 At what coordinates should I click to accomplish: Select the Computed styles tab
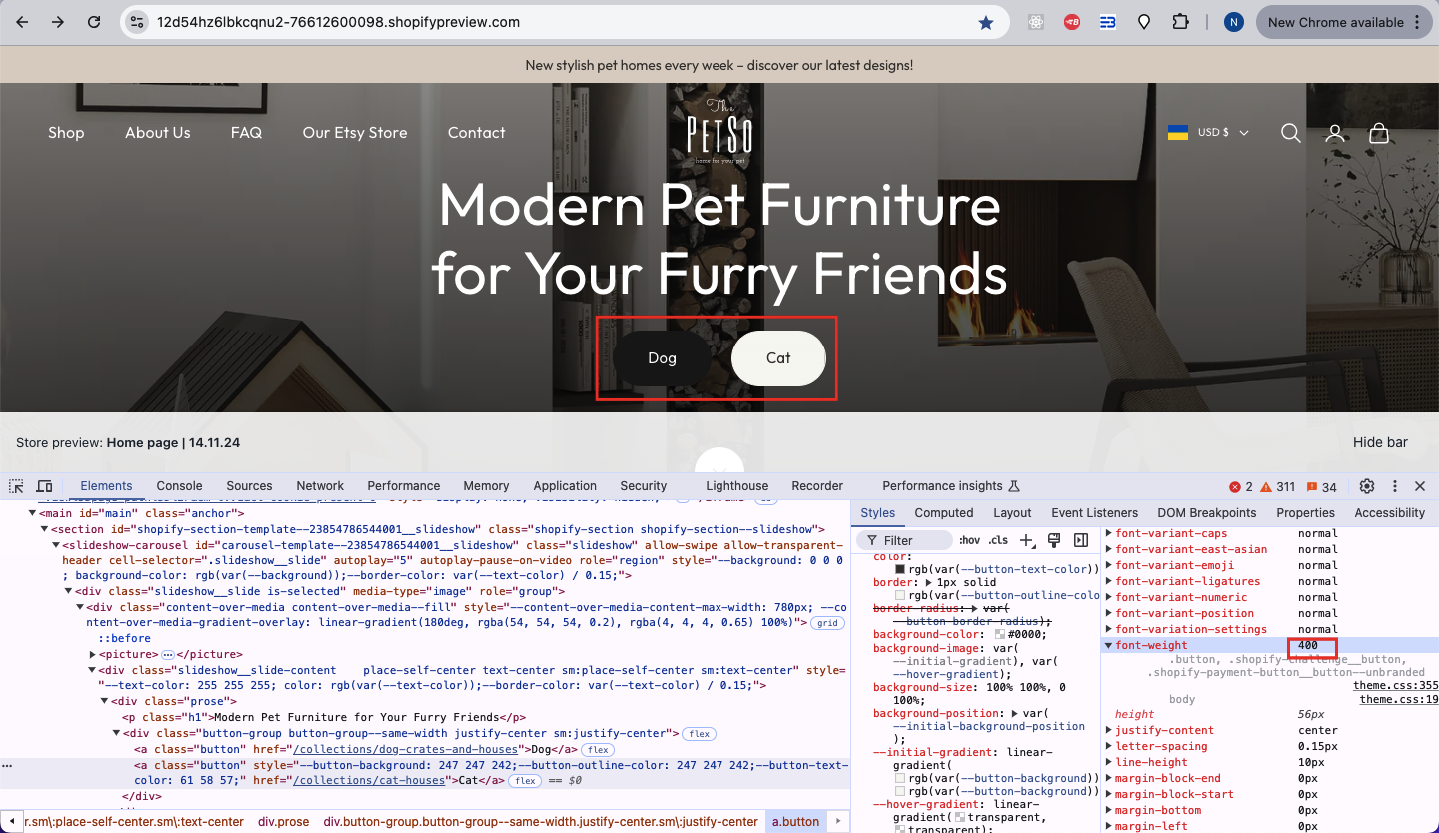(x=944, y=513)
